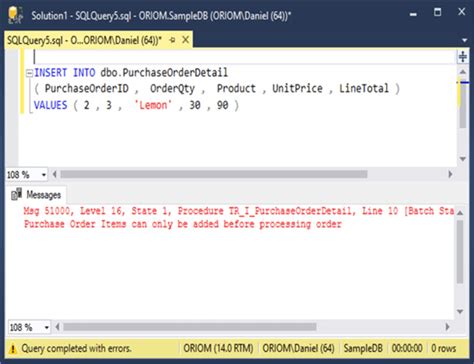Pin the SQLQuery5.sql tab

click(x=172, y=40)
